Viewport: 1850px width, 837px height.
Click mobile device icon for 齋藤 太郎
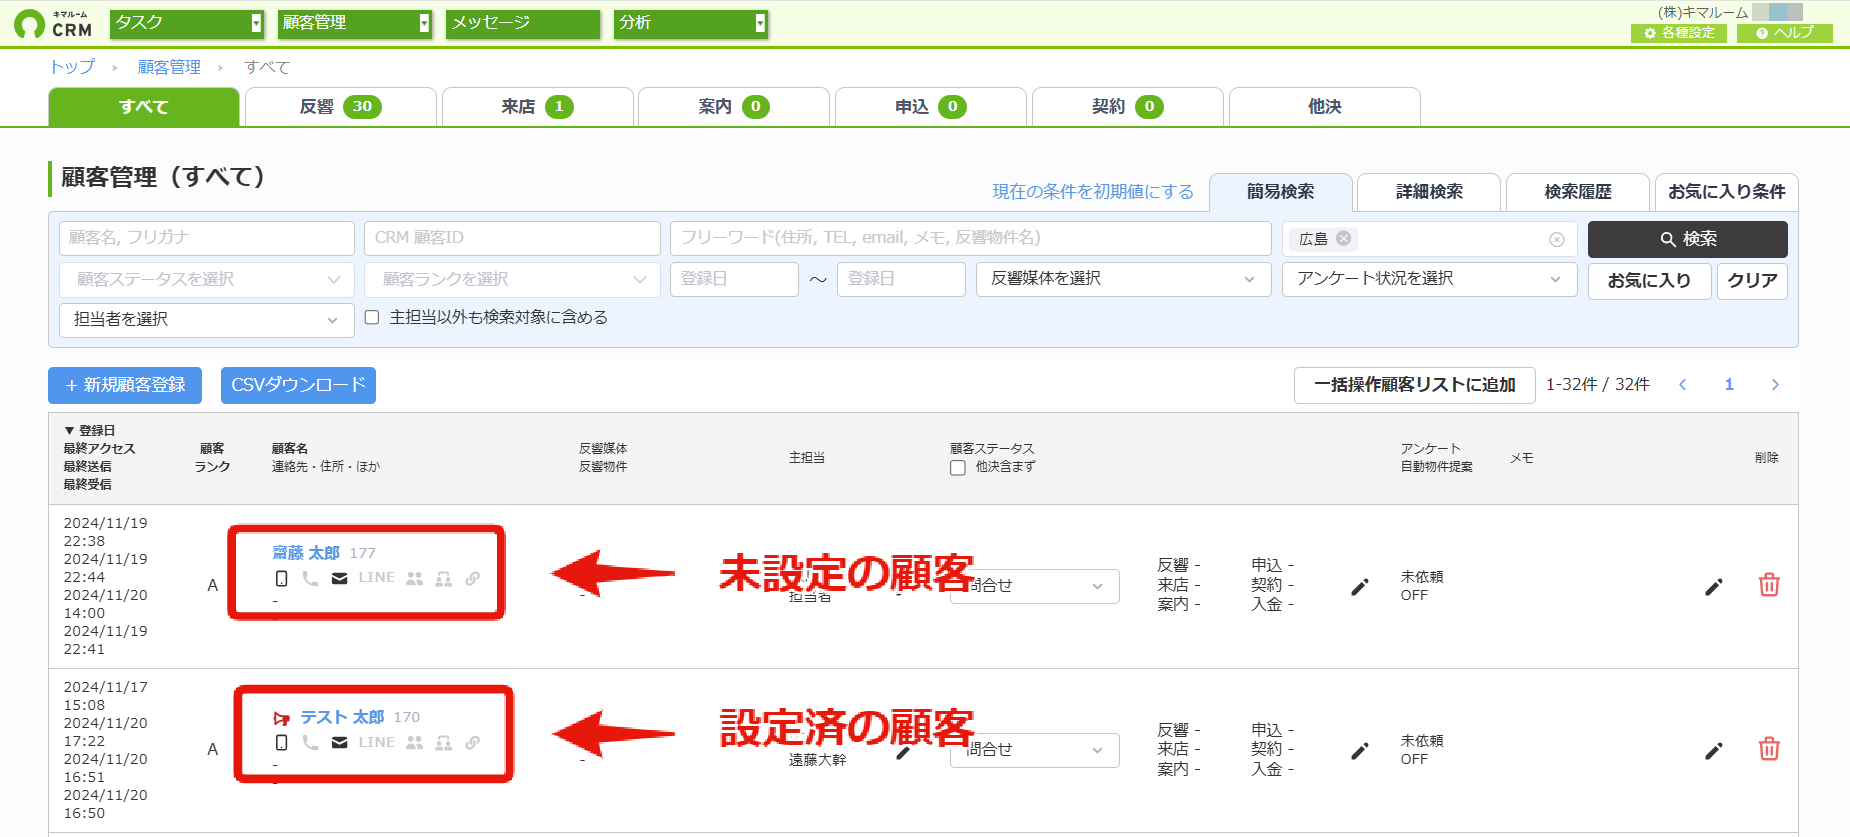[x=282, y=578]
